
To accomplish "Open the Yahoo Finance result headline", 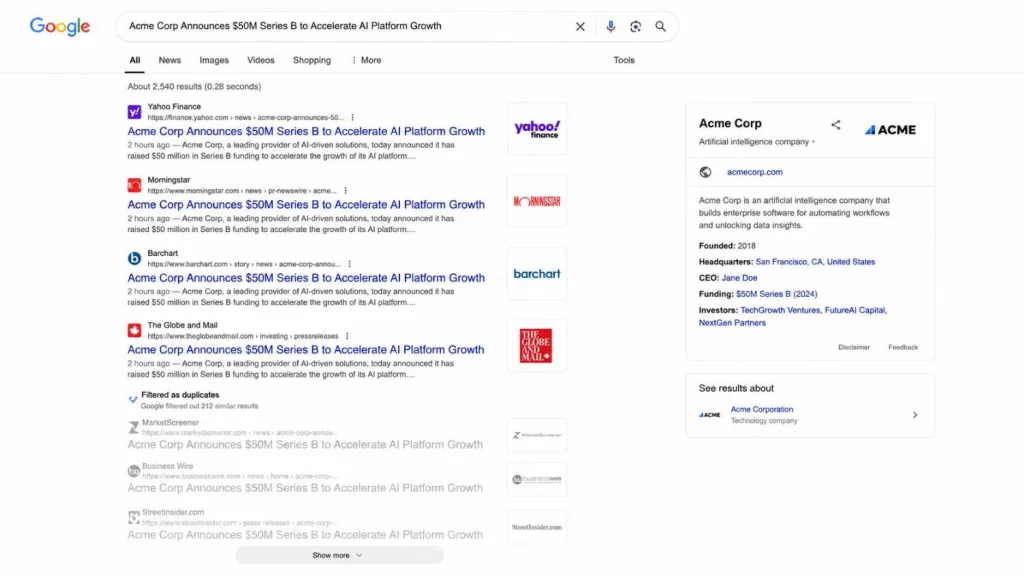I will 306,131.
